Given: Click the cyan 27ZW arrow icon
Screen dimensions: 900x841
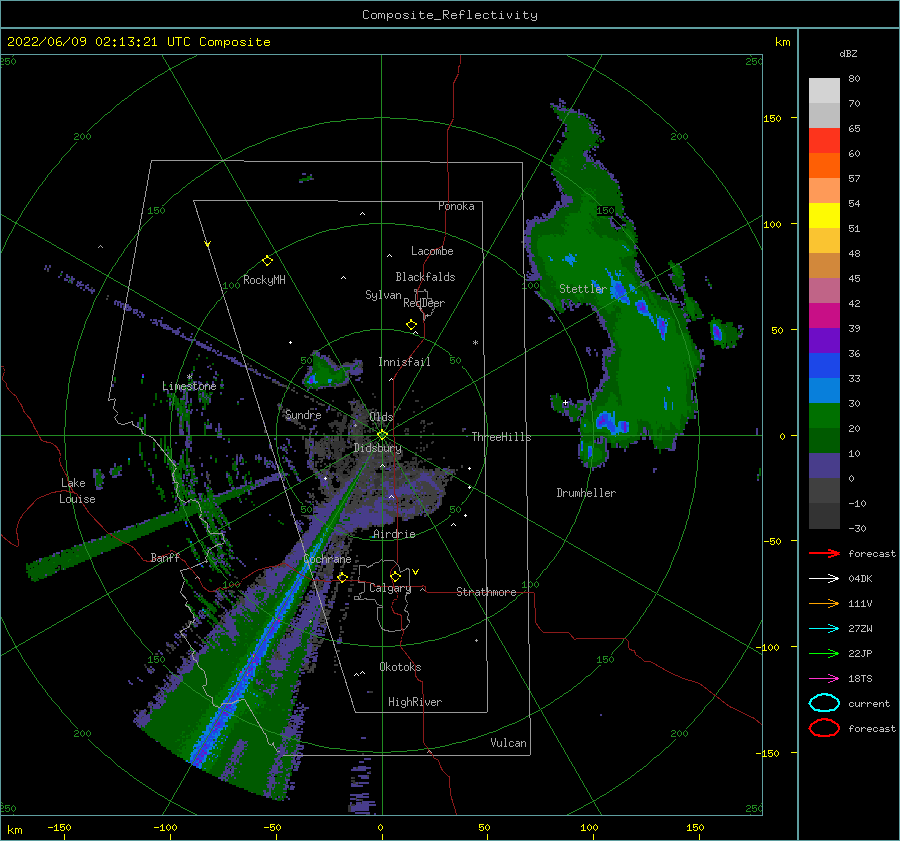Looking at the screenshot, I should (824, 629).
